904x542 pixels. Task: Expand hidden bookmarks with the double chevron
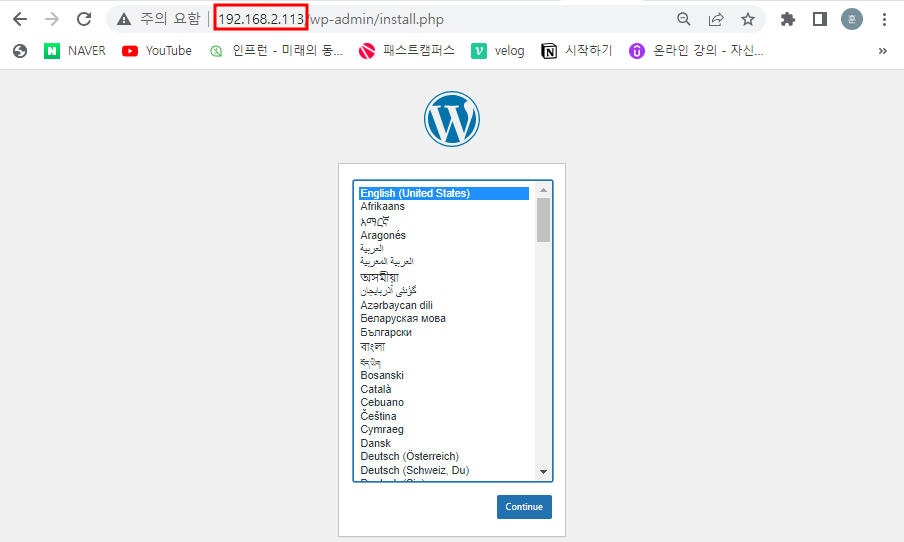coord(883,51)
